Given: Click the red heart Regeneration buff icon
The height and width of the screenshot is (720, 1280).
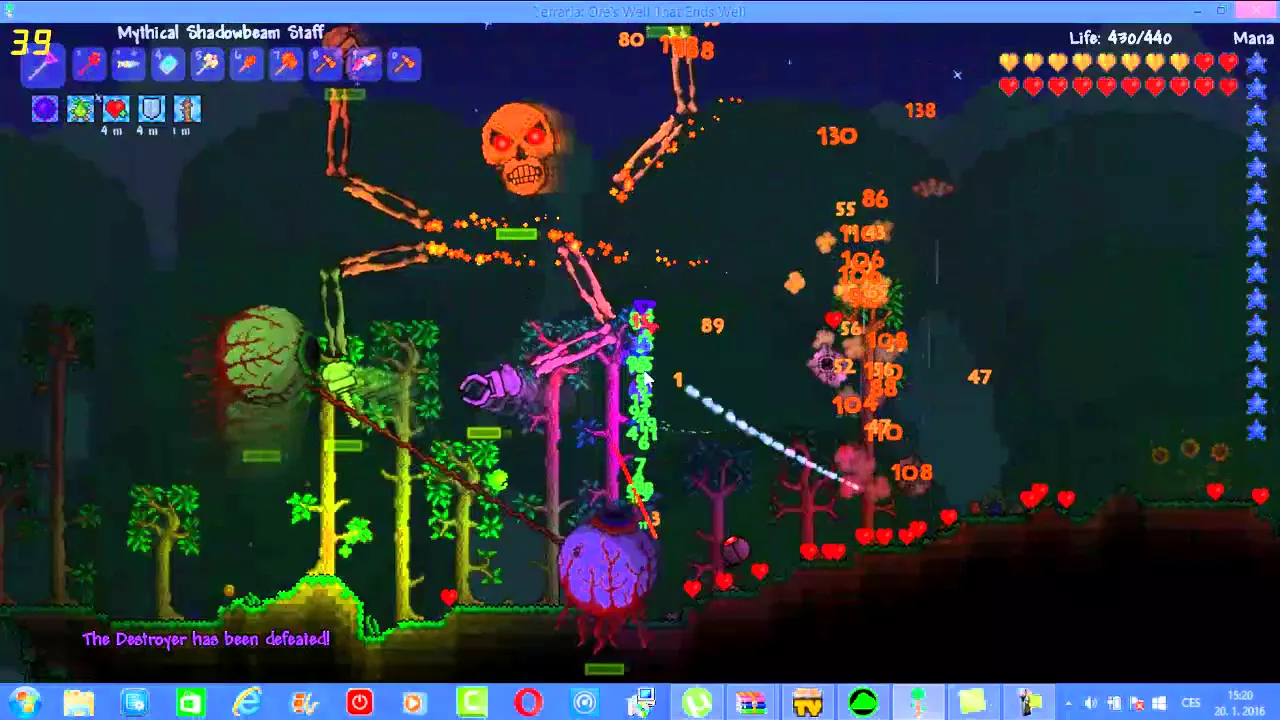Looking at the screenshot, I should [x=116, y=109].
